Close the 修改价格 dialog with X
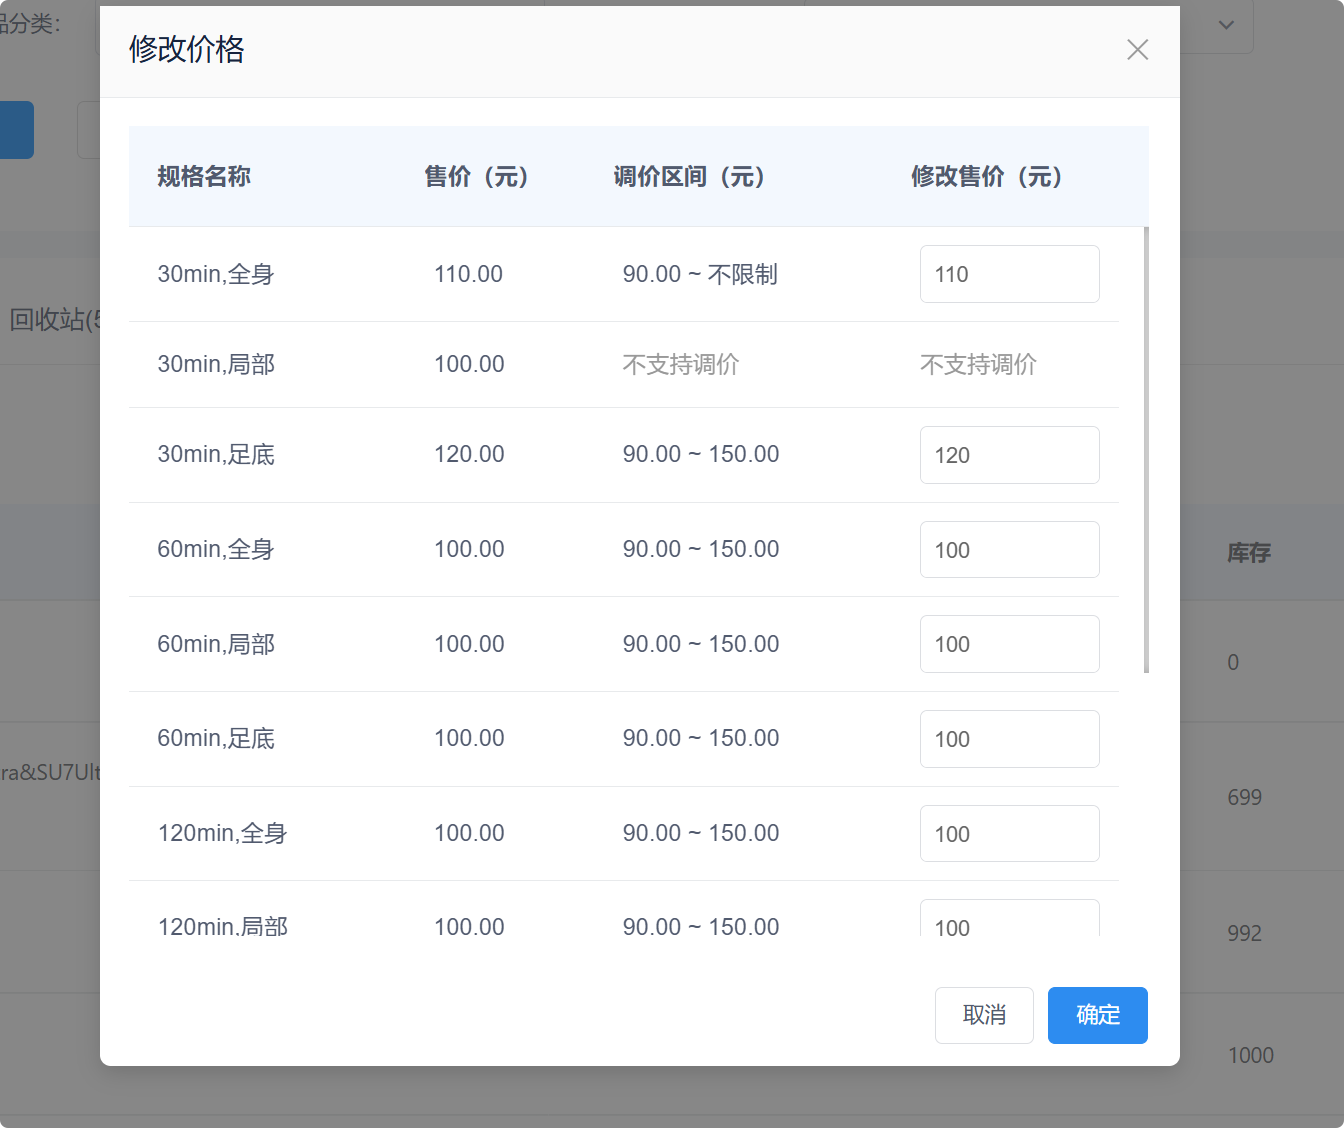1344x1128 pixels. (1137, 50)
